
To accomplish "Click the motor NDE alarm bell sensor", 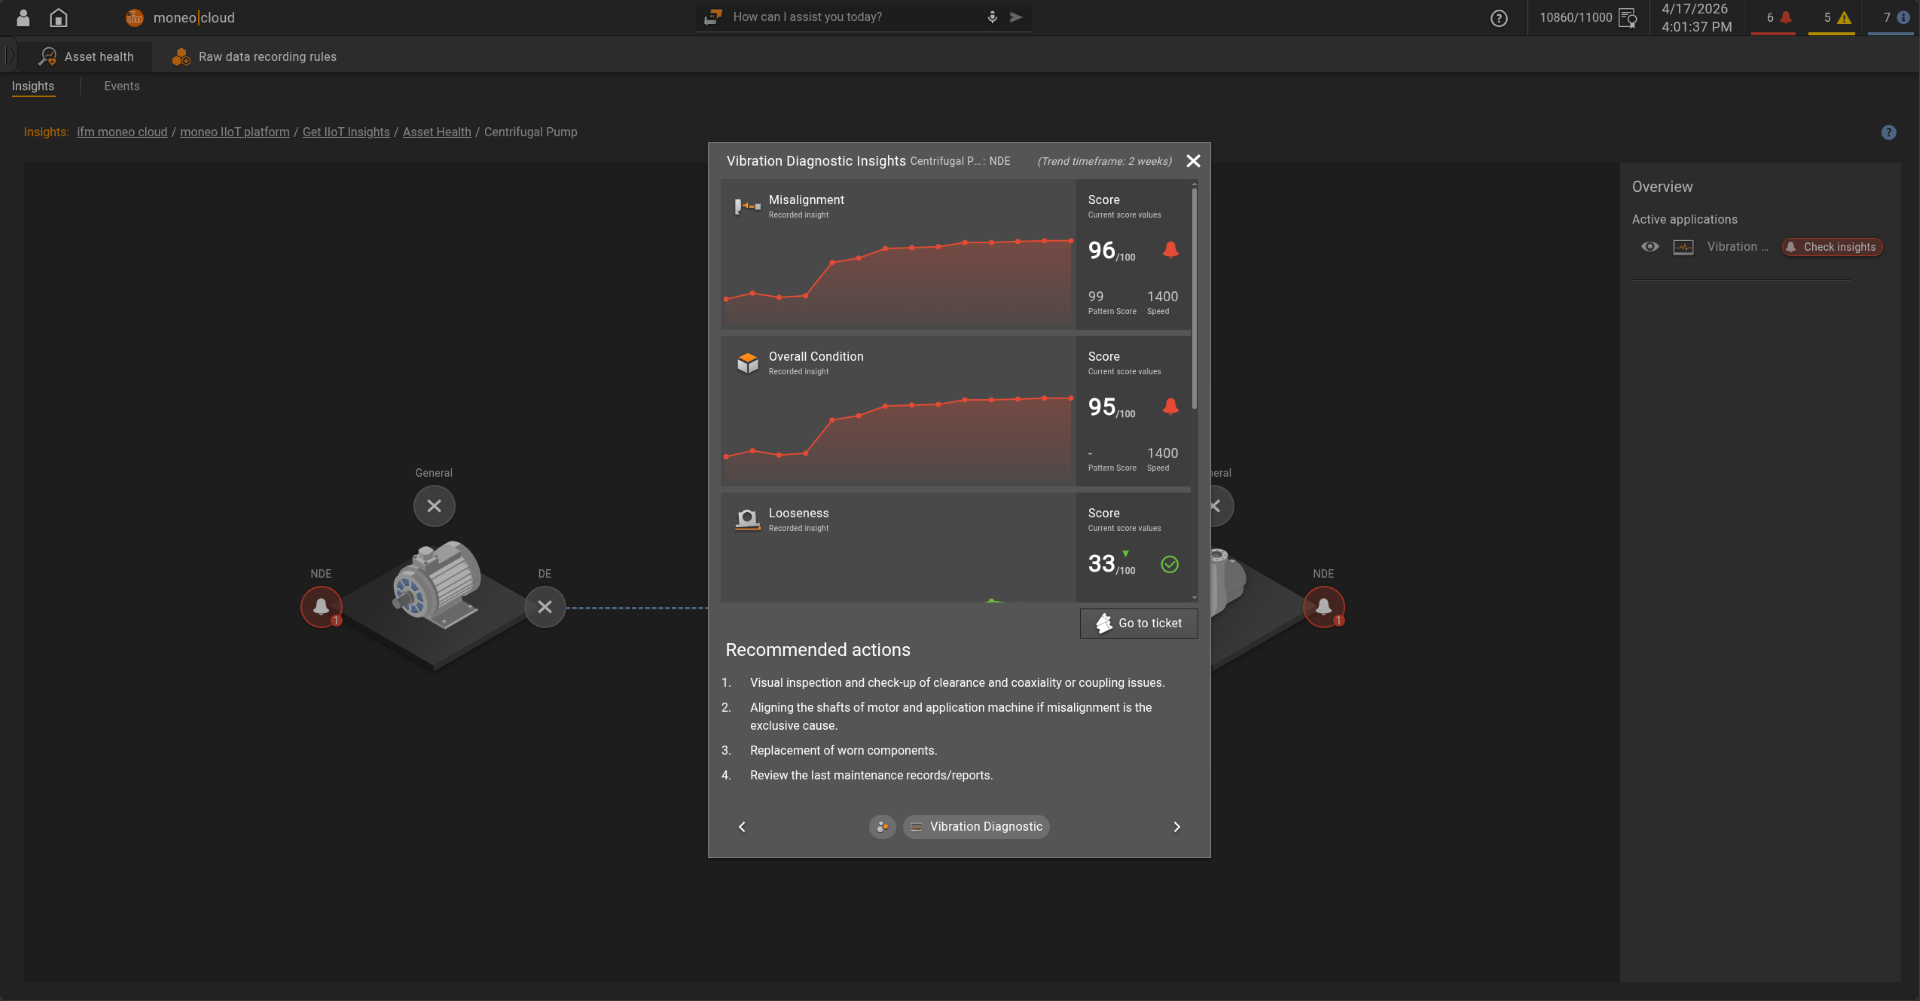I will [321, 607].
